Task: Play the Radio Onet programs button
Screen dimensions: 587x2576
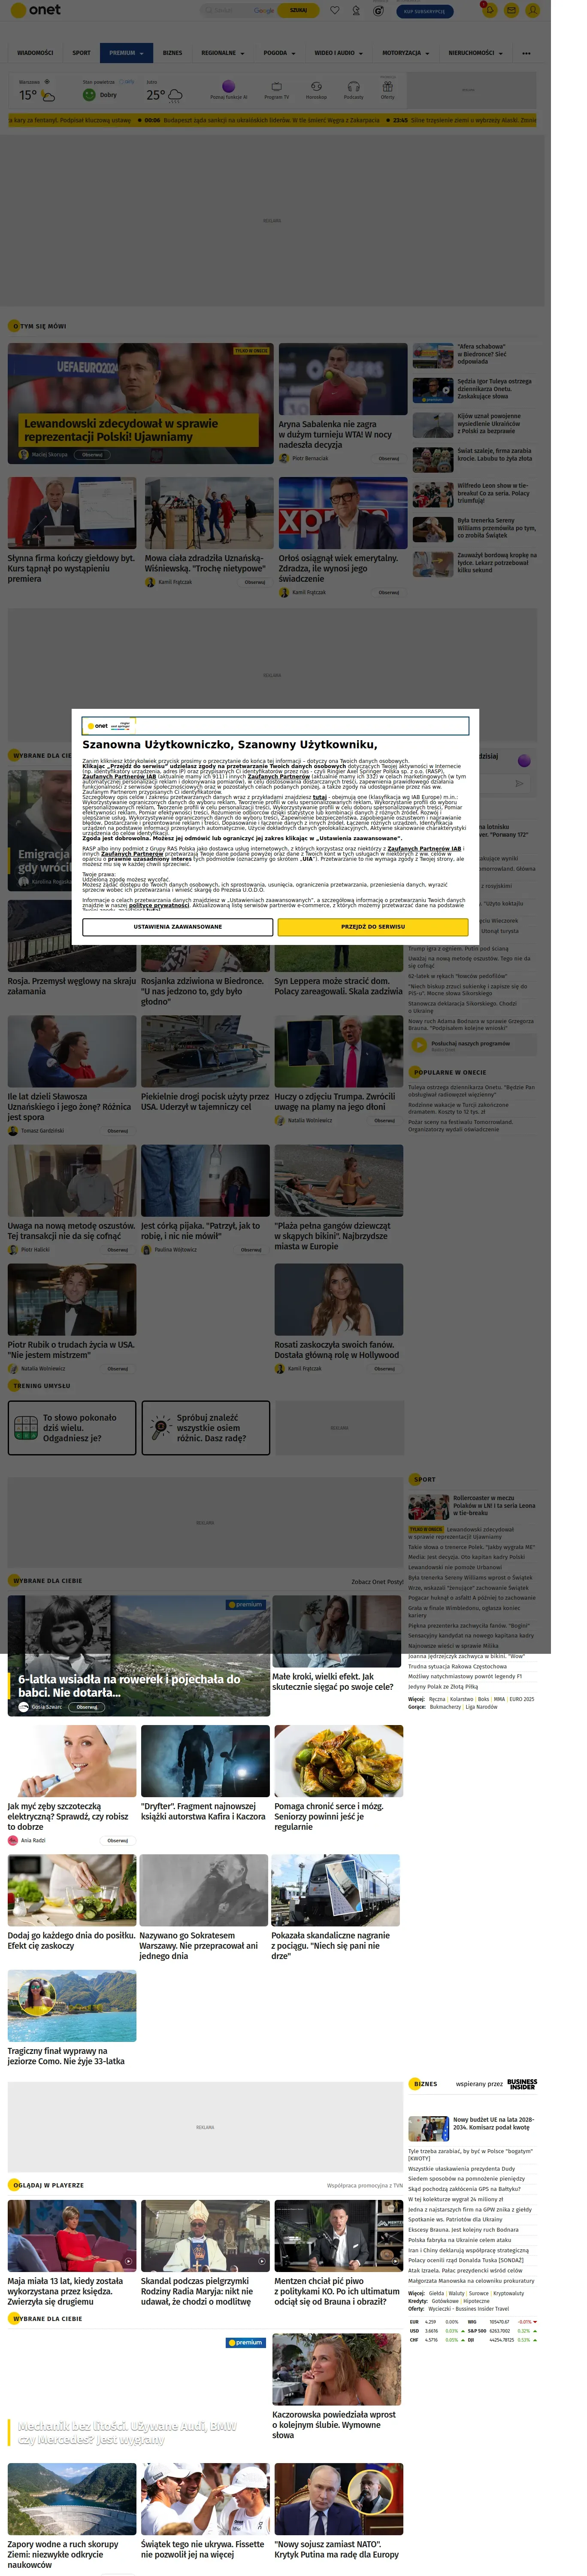Action: pos(418,1044)
